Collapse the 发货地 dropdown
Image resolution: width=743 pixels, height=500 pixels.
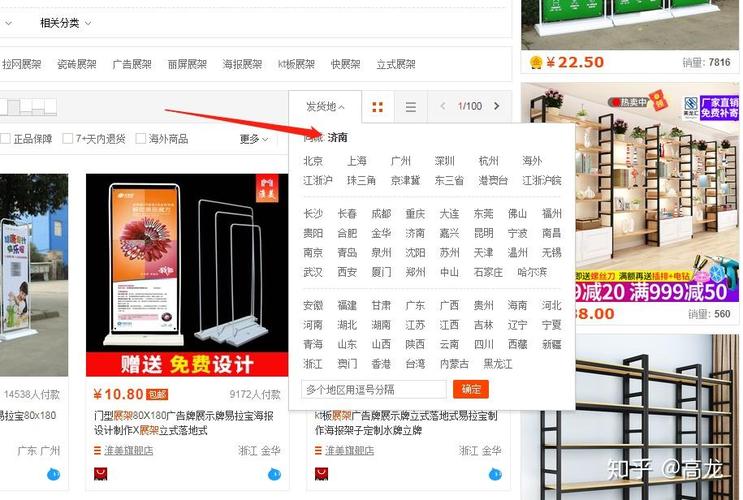click(325, 107)
